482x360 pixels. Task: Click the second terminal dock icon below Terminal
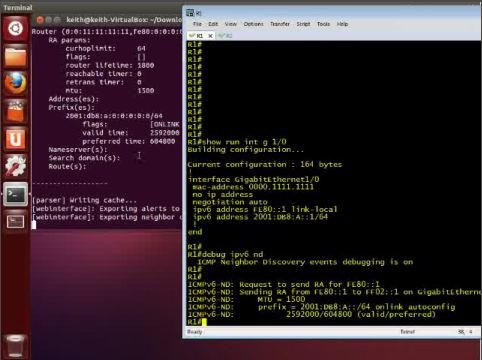(15, 221)
